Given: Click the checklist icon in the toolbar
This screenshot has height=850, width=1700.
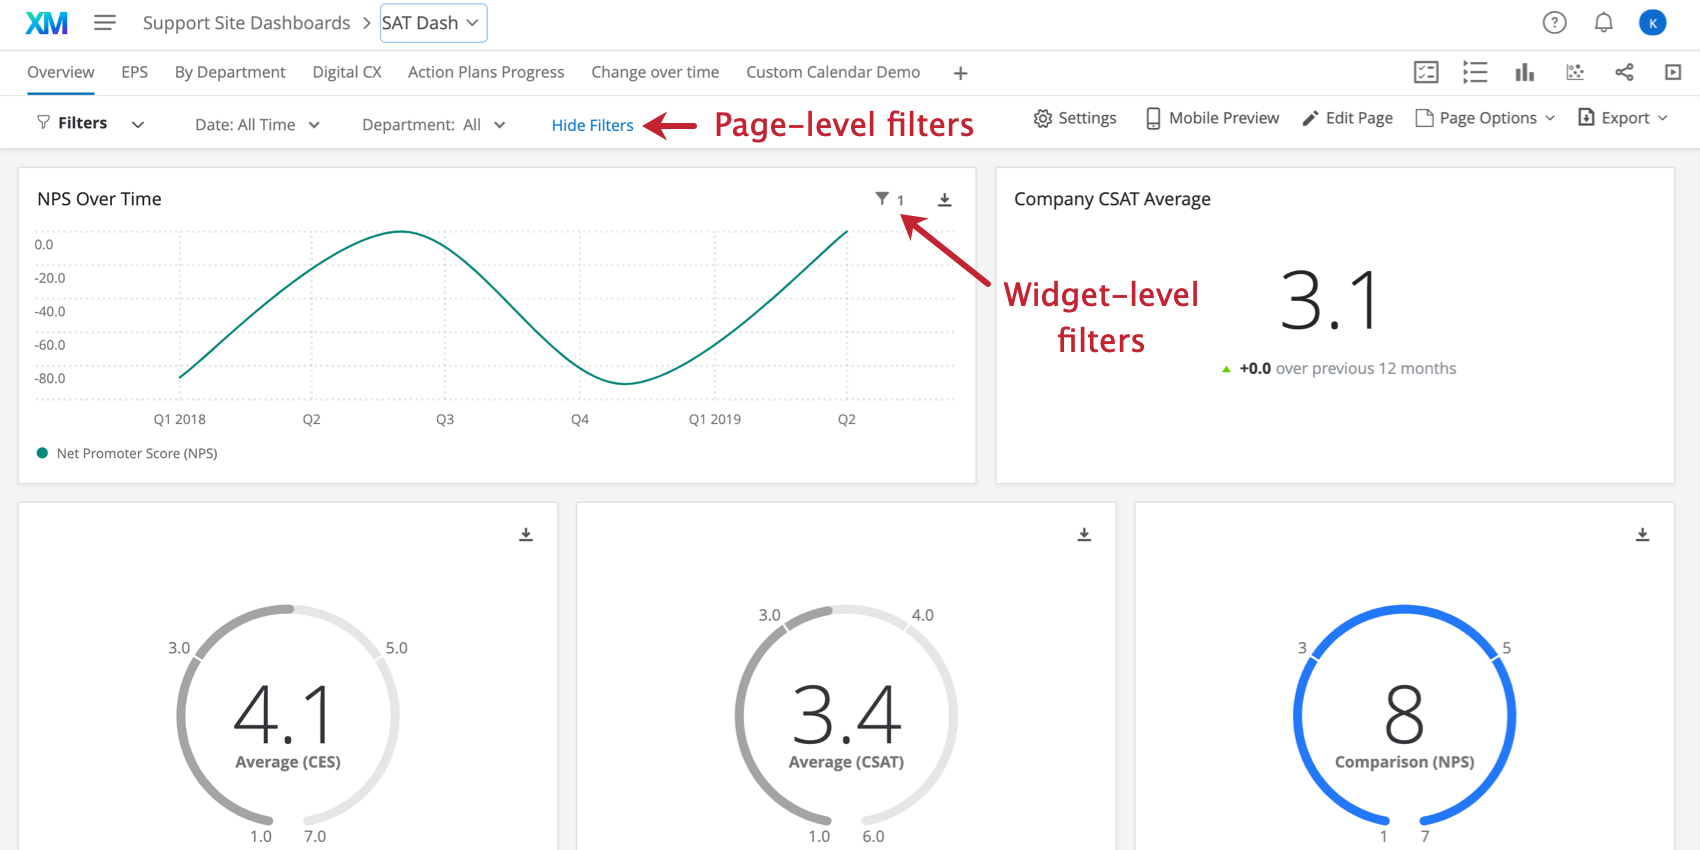Looking at the screenshot, I should [1426, 72].
